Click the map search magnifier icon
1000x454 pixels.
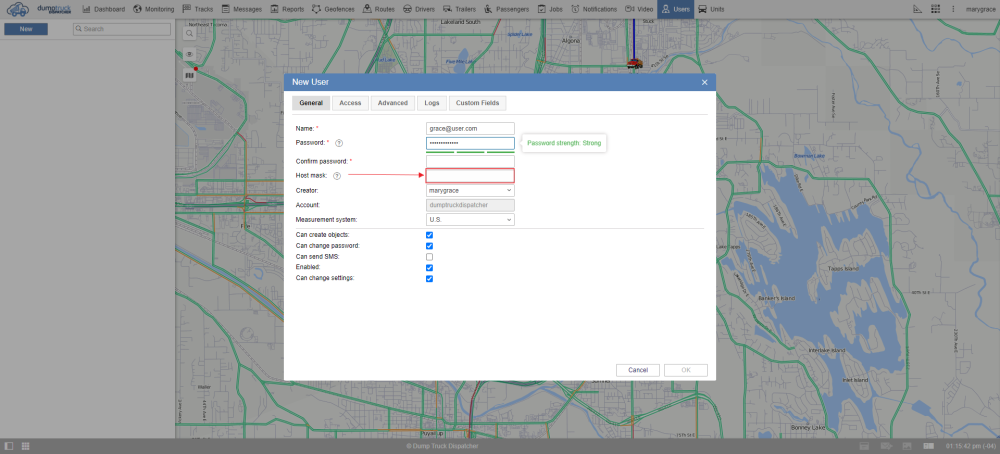189,33
